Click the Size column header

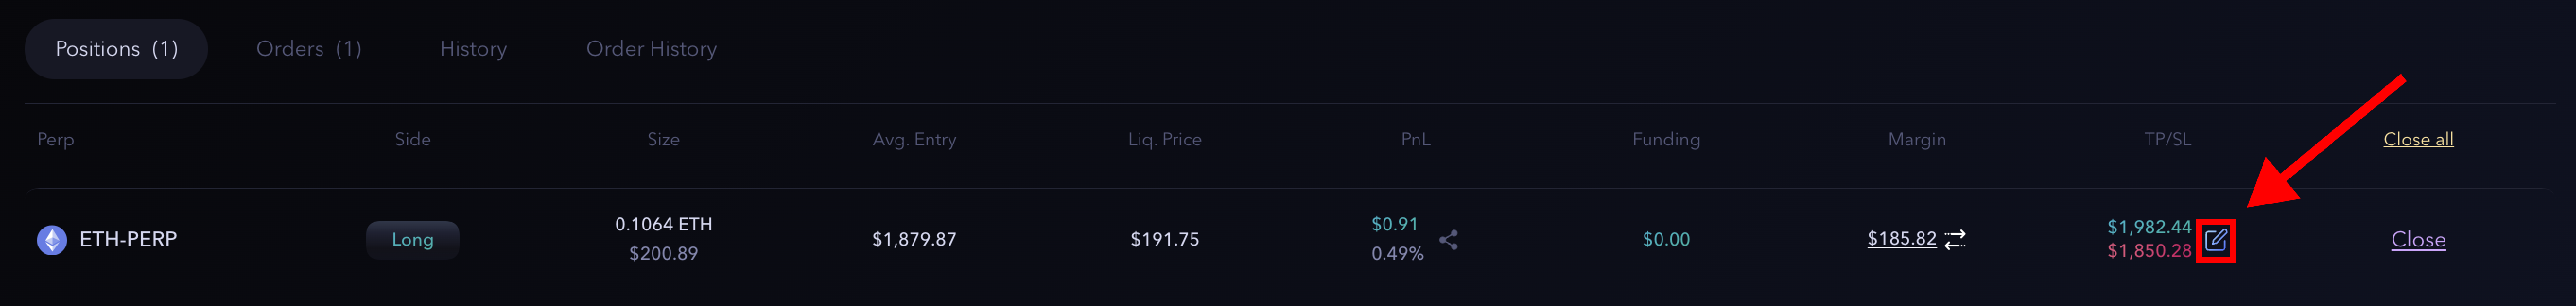(663, 139)
